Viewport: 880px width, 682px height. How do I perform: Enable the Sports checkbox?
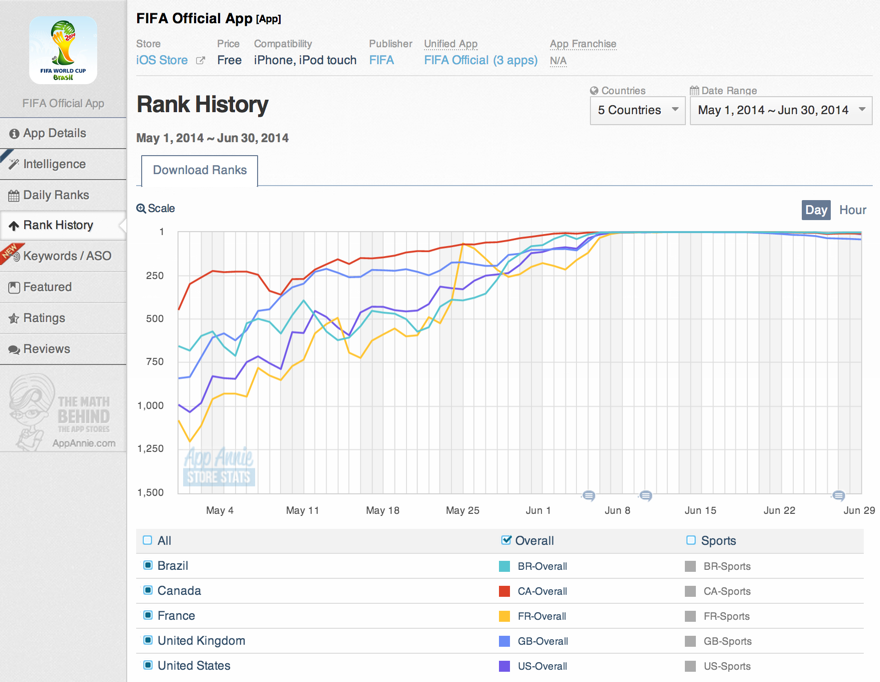click(x=691, y=540)
